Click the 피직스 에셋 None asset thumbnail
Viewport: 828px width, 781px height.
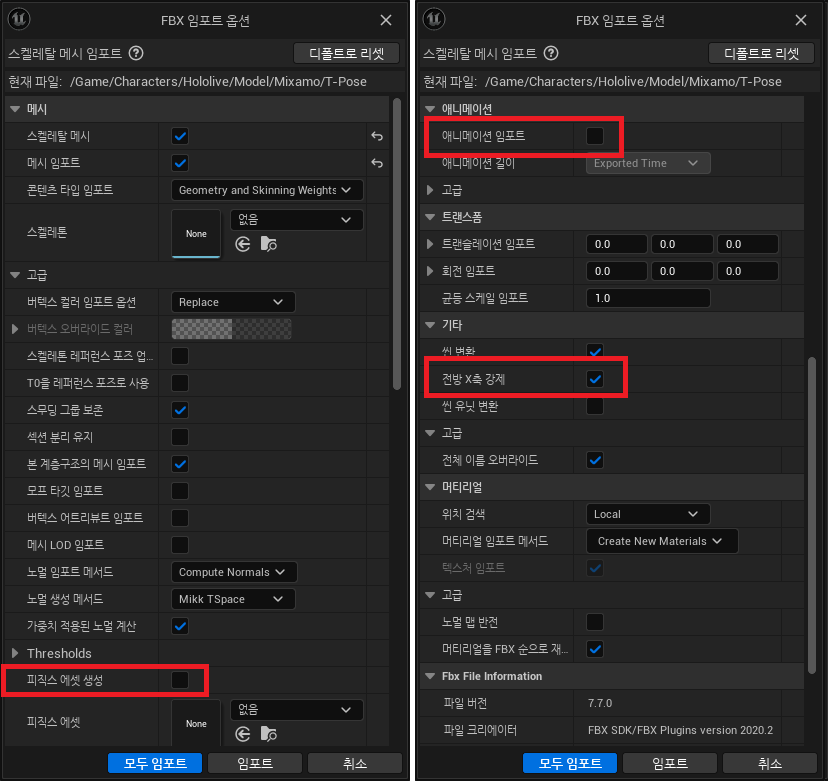[x=196, y=723]
